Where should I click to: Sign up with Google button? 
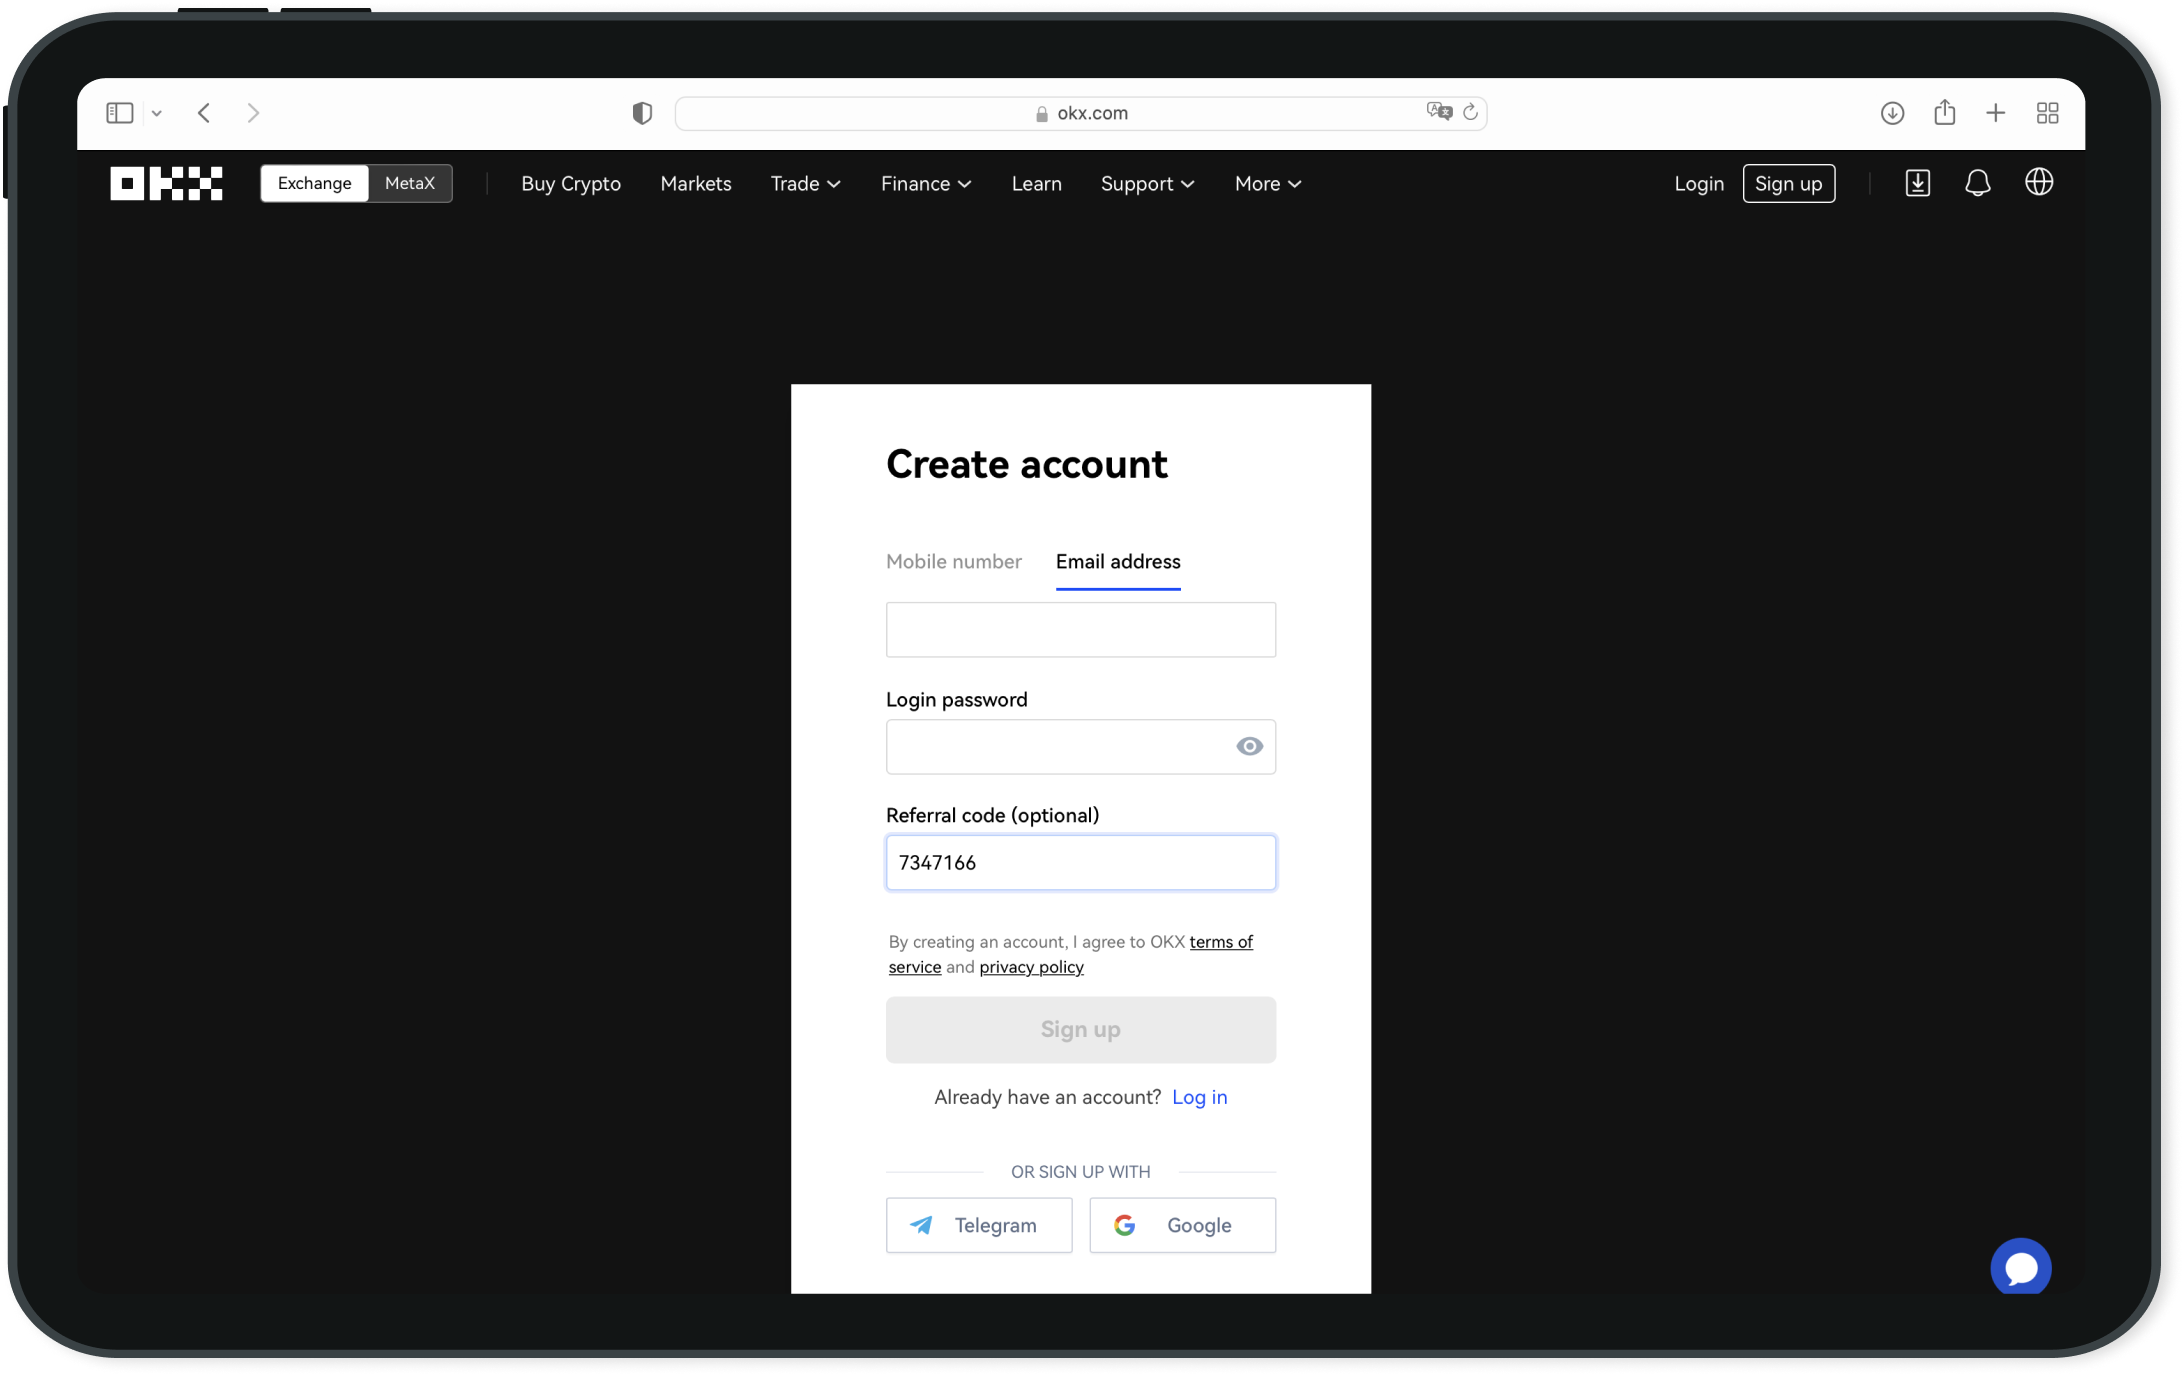pyautogui.click(x=1183, y=1226)
